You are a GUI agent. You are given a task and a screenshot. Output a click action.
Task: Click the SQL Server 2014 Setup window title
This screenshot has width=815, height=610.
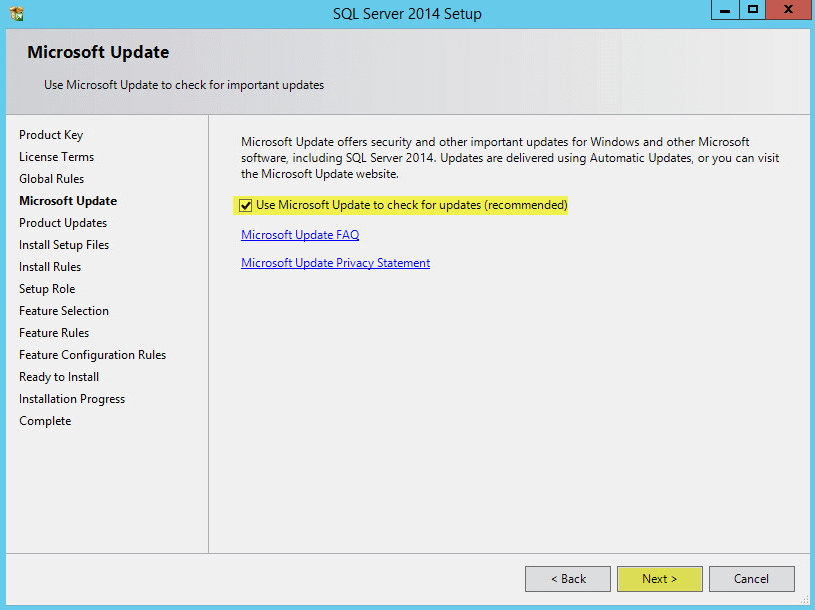tap(408, 14)
